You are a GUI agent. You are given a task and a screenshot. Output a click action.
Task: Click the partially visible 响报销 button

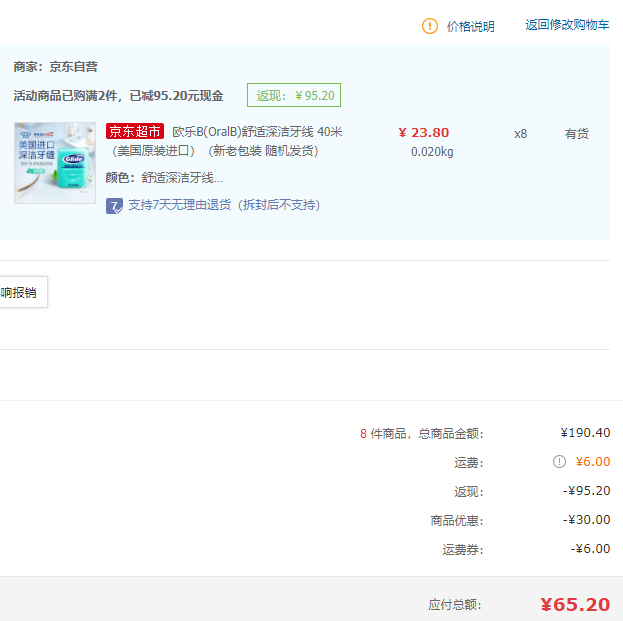[23, 292]
